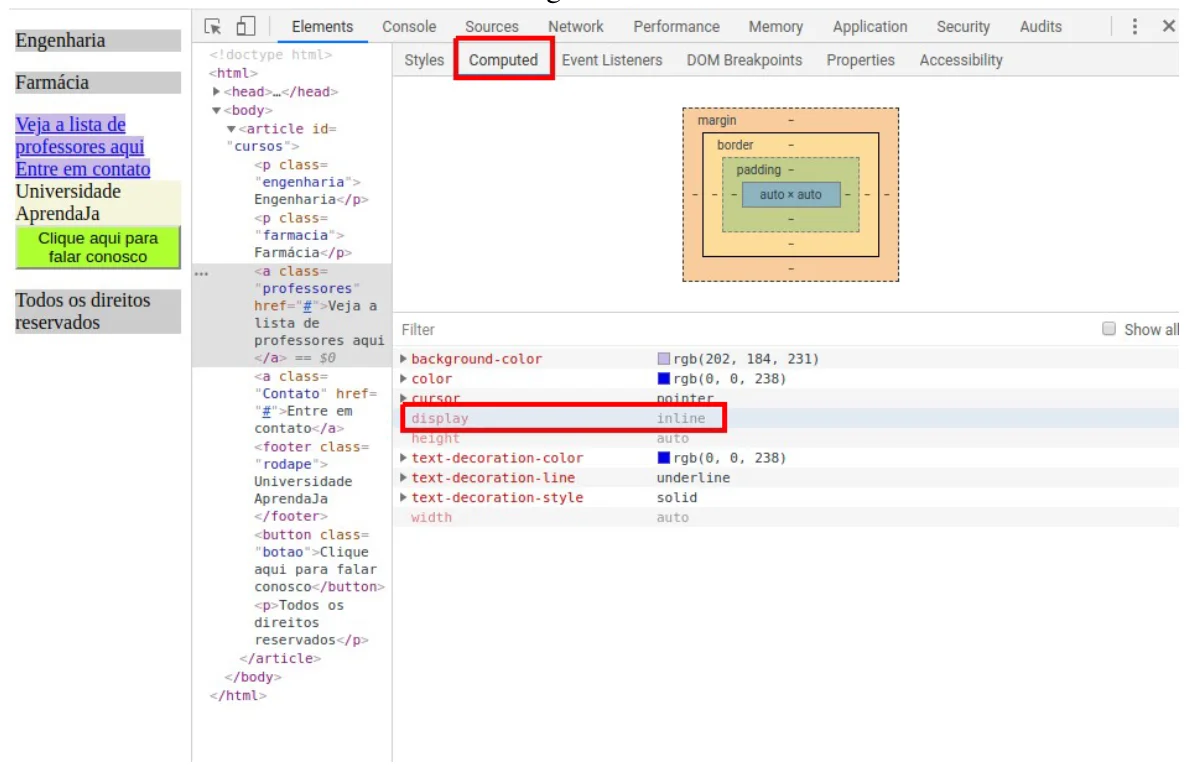The height and width of the screenshot is (772, 1187).
Task: Open the Memory tab
Action: (775, 26)
